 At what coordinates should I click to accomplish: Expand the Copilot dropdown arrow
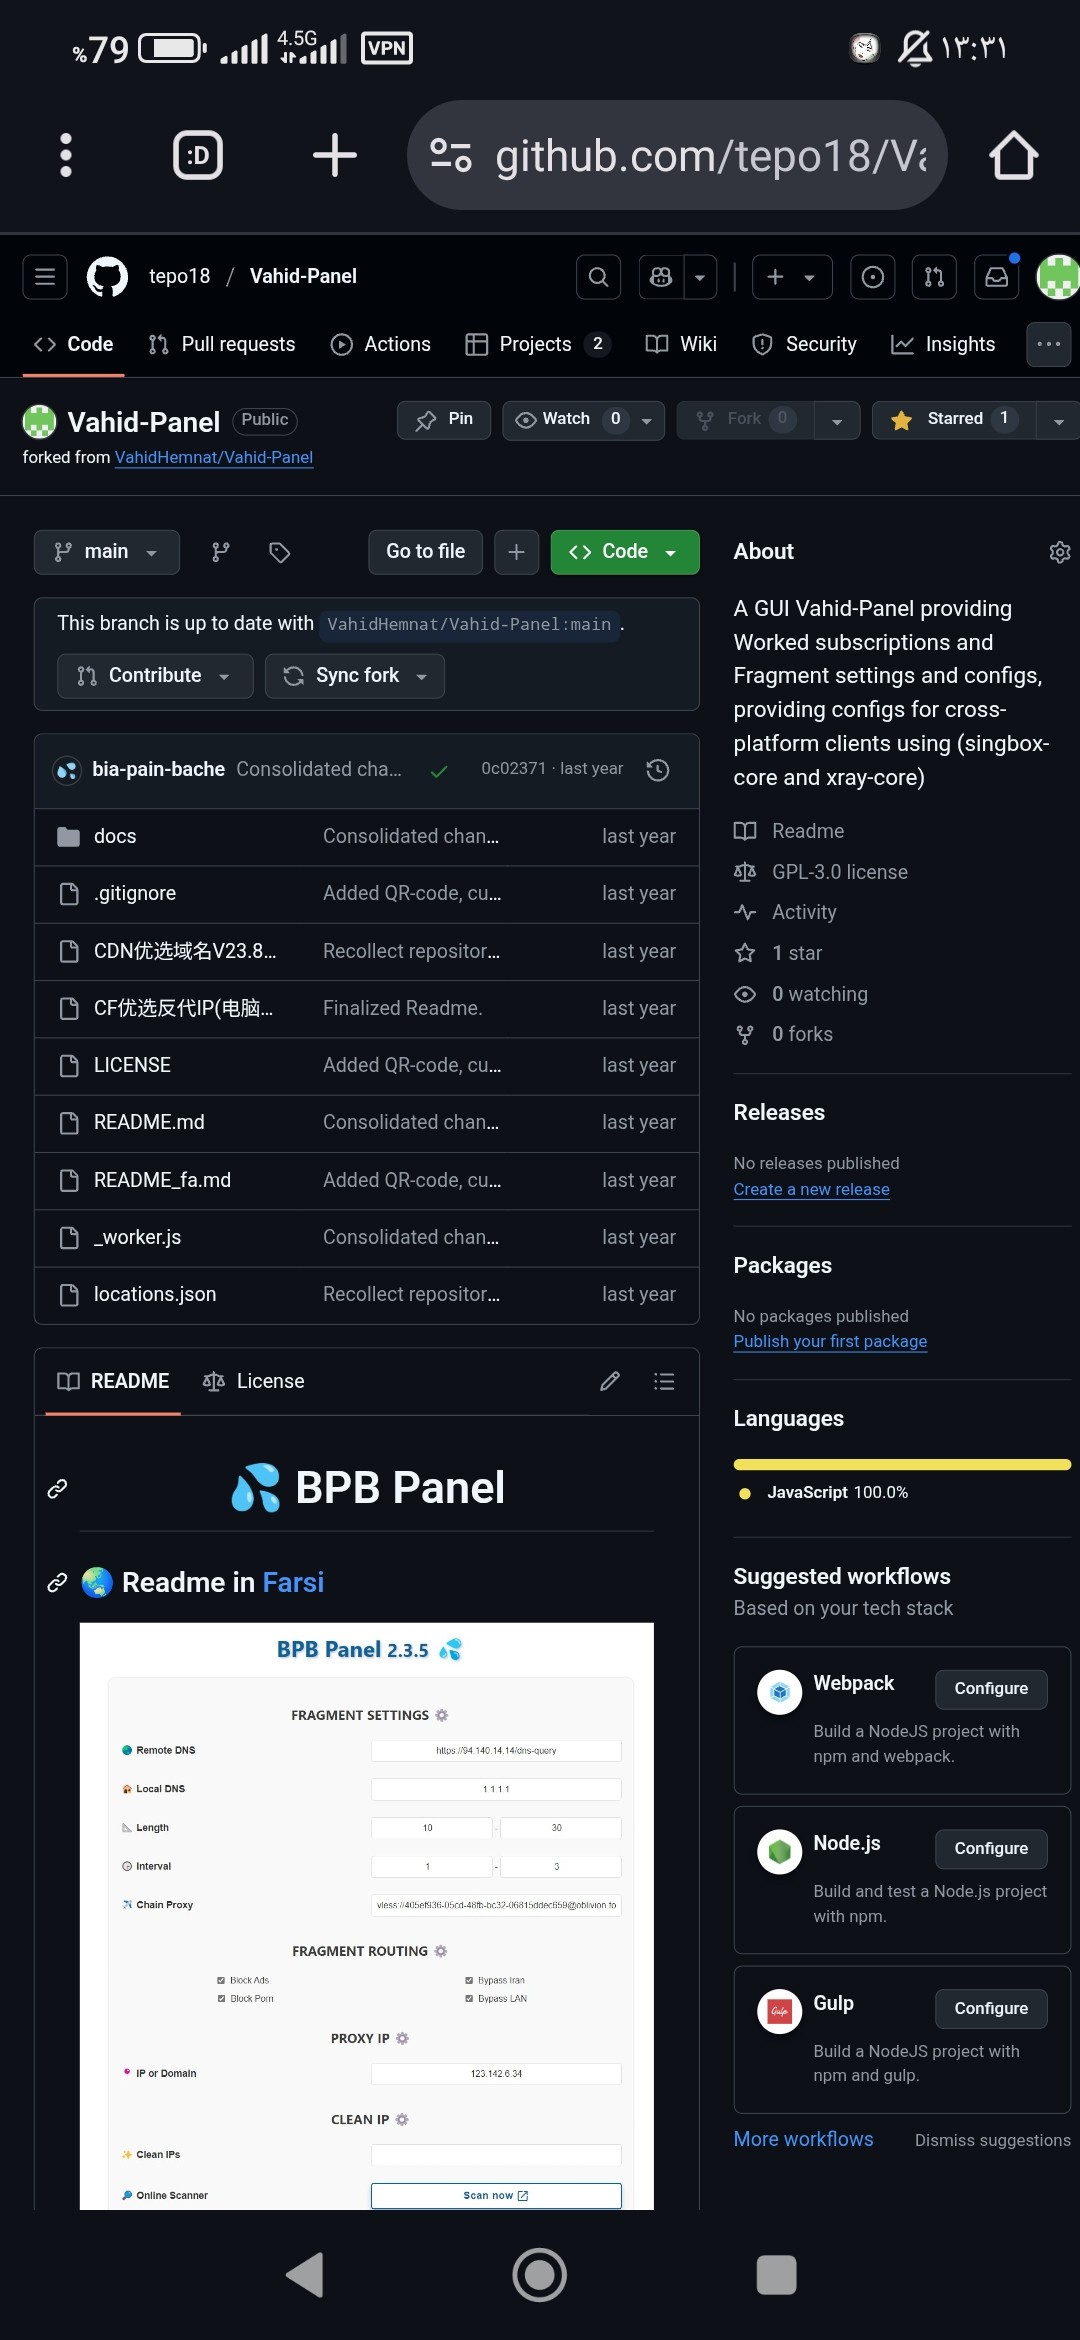tap(700, 277)
